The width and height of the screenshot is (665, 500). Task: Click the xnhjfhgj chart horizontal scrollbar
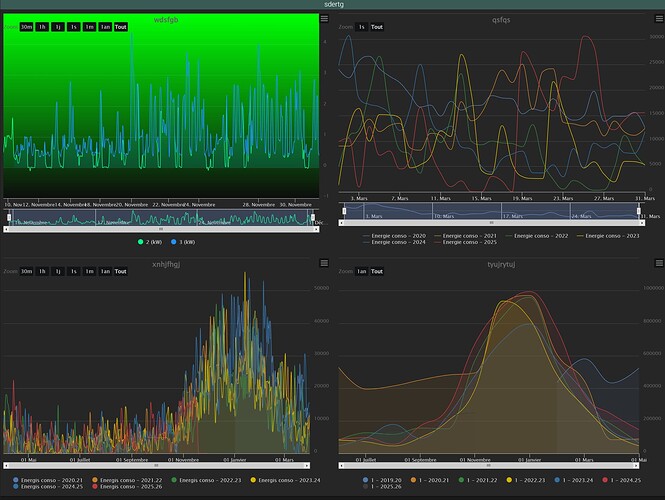(155, 465)
